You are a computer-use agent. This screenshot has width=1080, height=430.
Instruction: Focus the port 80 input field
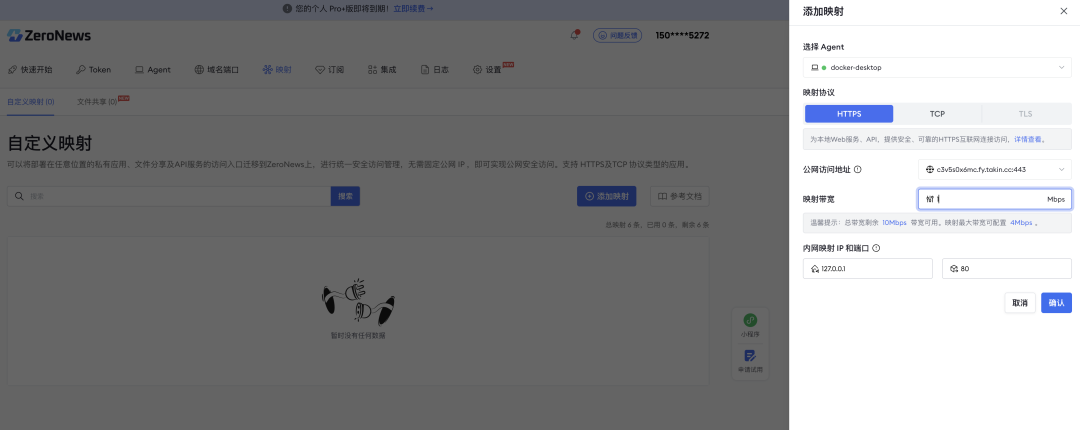(x=1007, y=269)
